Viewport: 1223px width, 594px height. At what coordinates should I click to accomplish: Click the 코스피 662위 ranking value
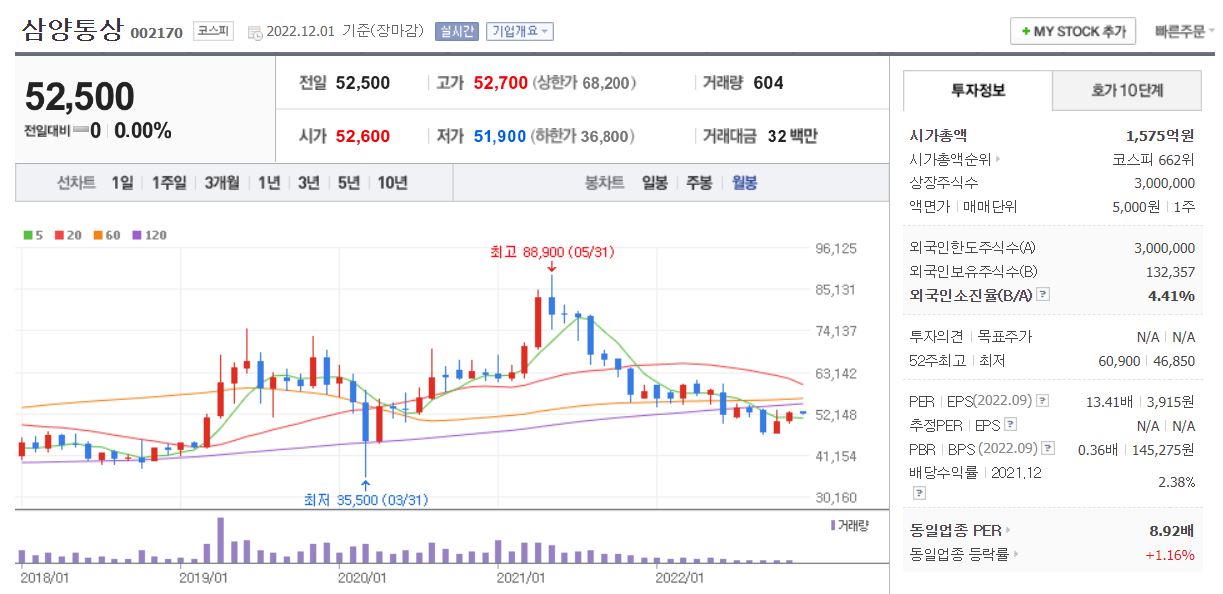coord(1153,158)
